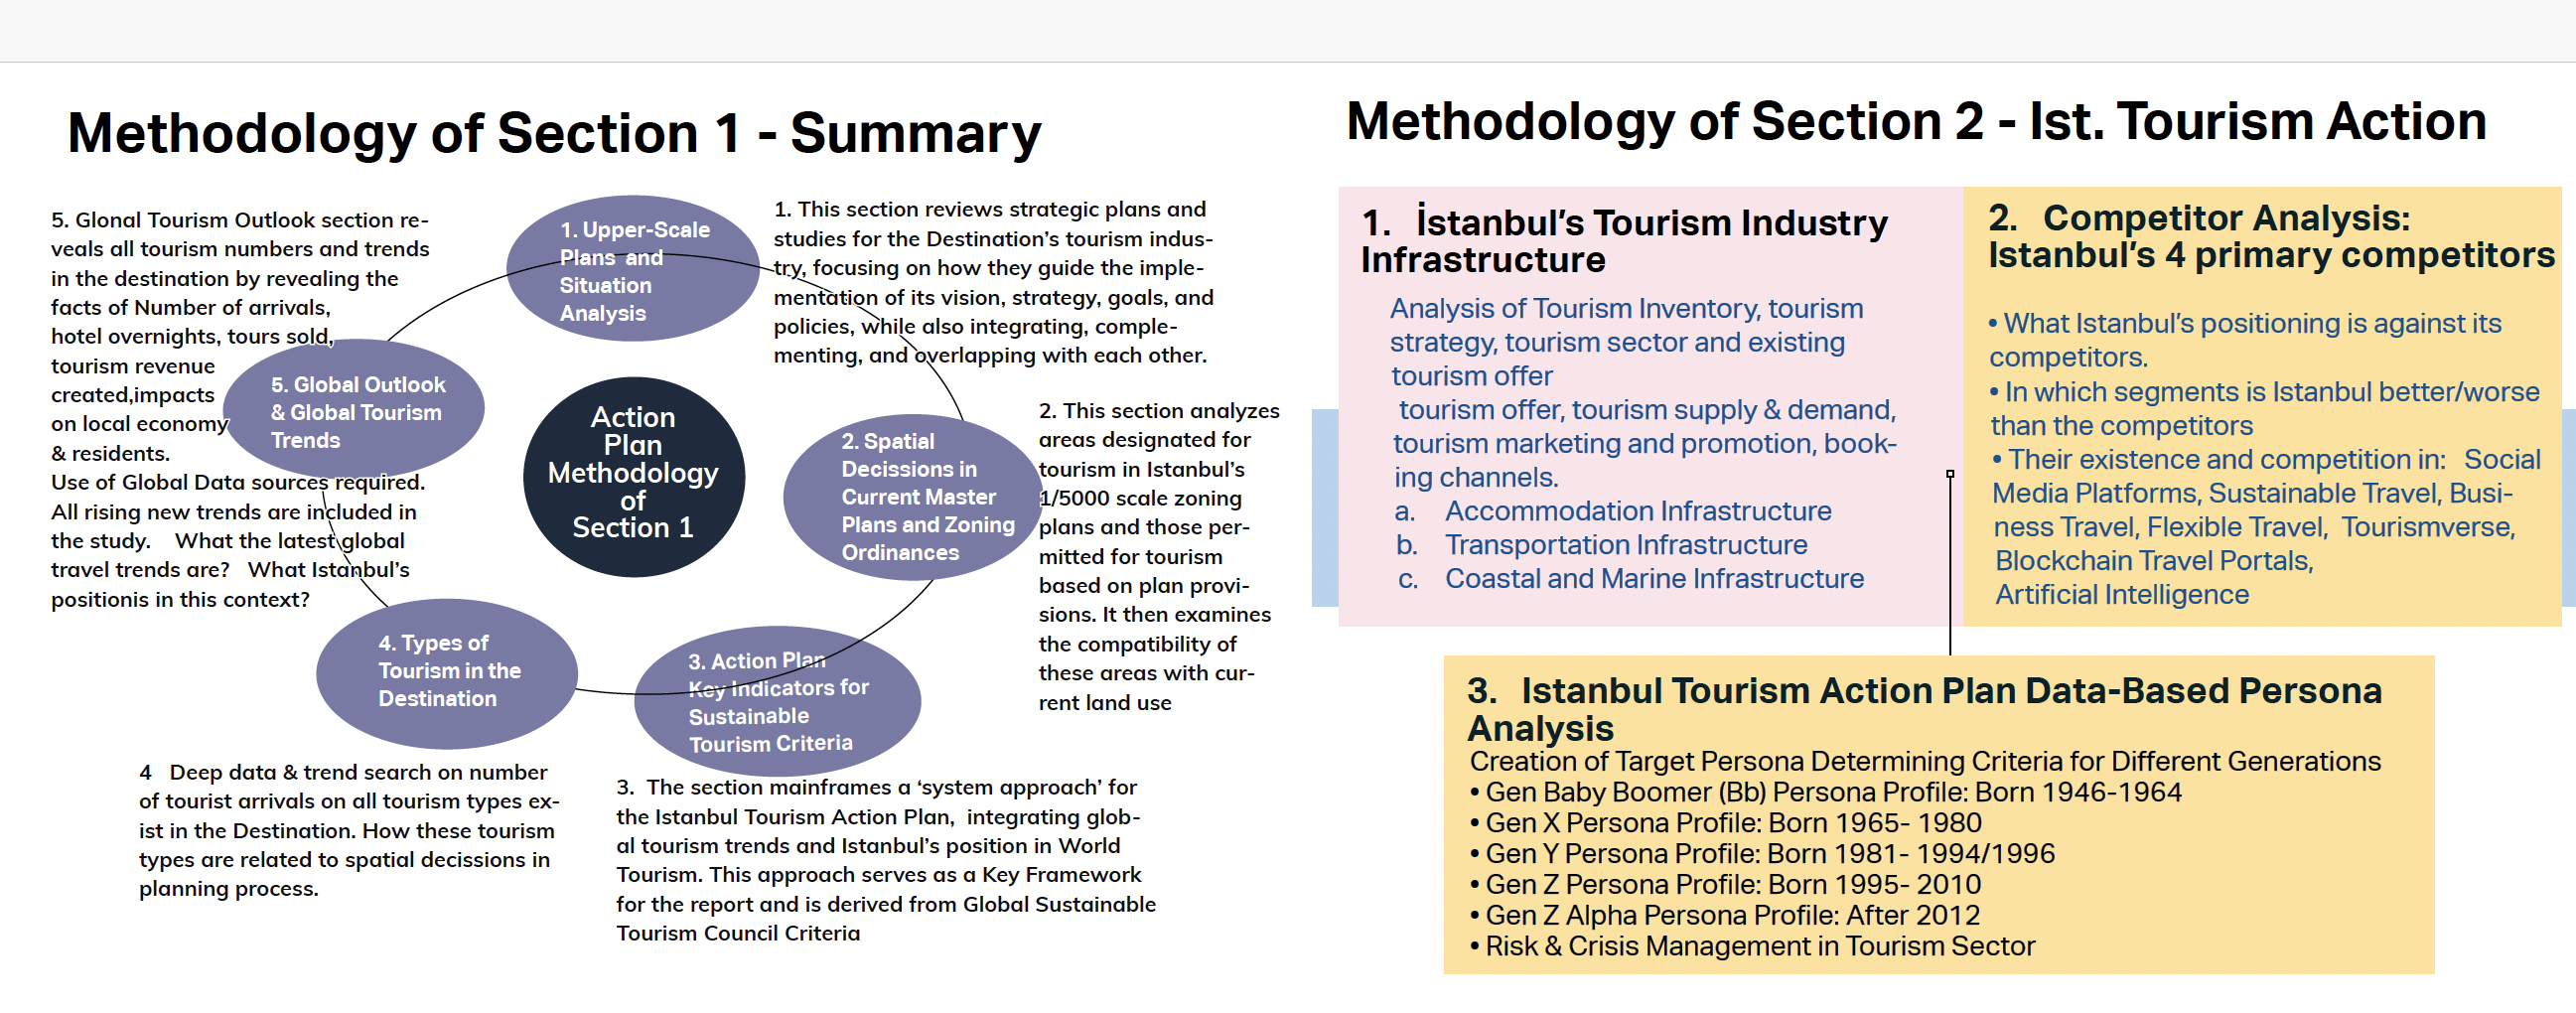
Task: Select the Risk & Crisis Management bullet line
Action: click(x=1759, y=946)
